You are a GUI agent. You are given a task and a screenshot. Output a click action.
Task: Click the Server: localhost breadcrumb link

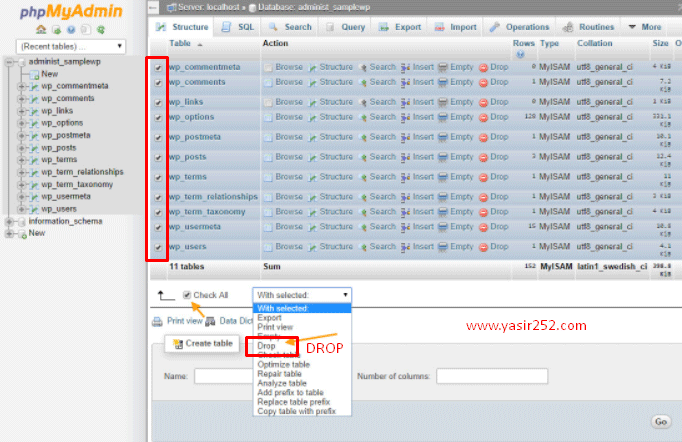(x=209, y=7)
